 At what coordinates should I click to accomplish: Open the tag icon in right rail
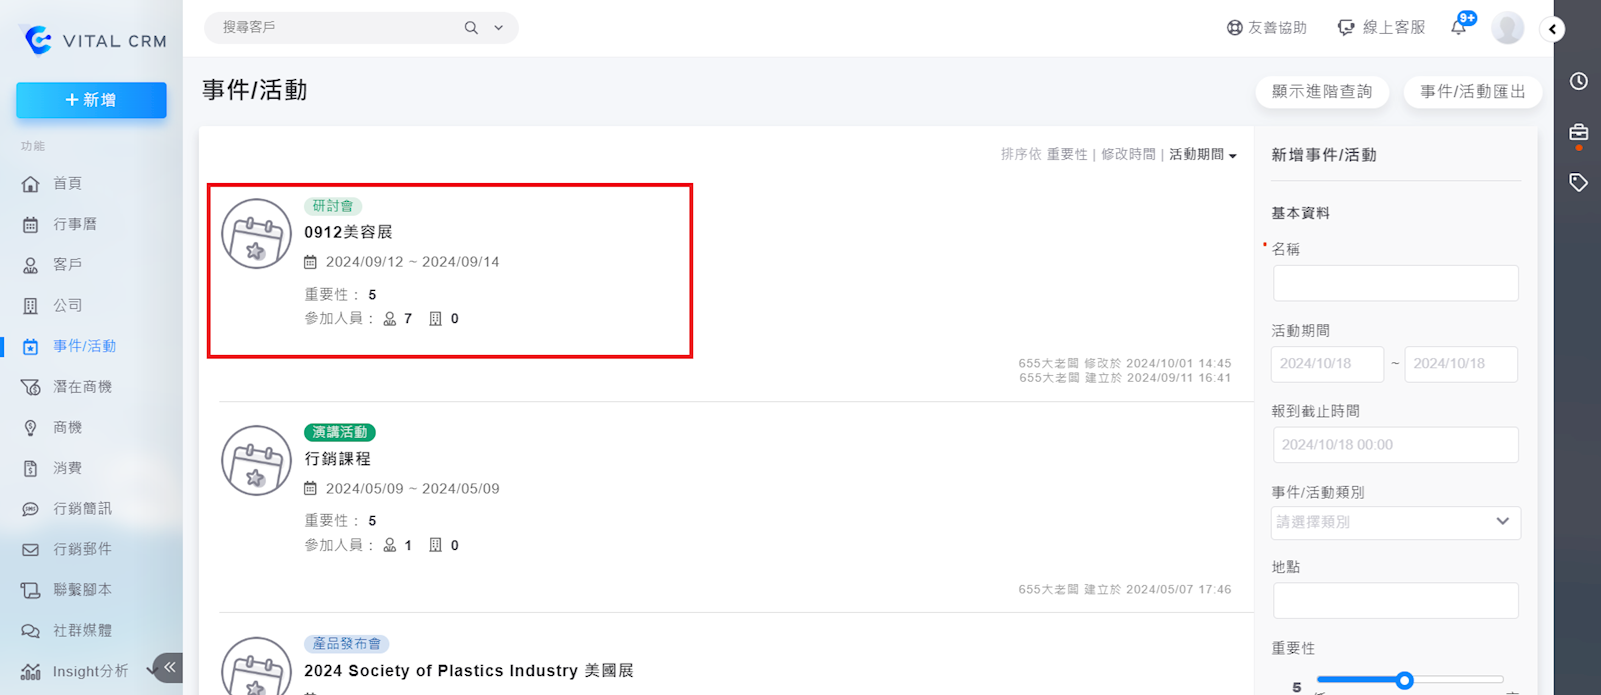[1578, 182]
